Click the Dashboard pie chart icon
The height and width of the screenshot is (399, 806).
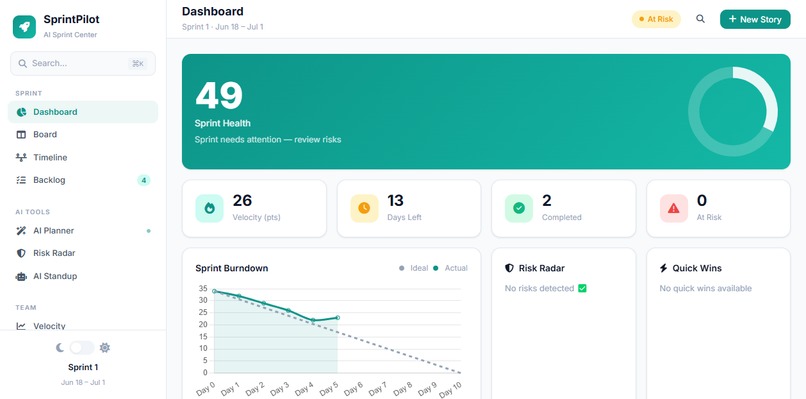click(21, 112)
